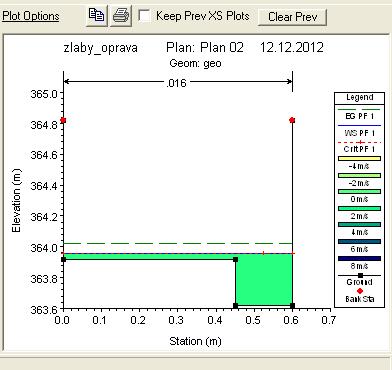Copy the plot to the clipboard icon
The image size is (392, 370).
97,15
